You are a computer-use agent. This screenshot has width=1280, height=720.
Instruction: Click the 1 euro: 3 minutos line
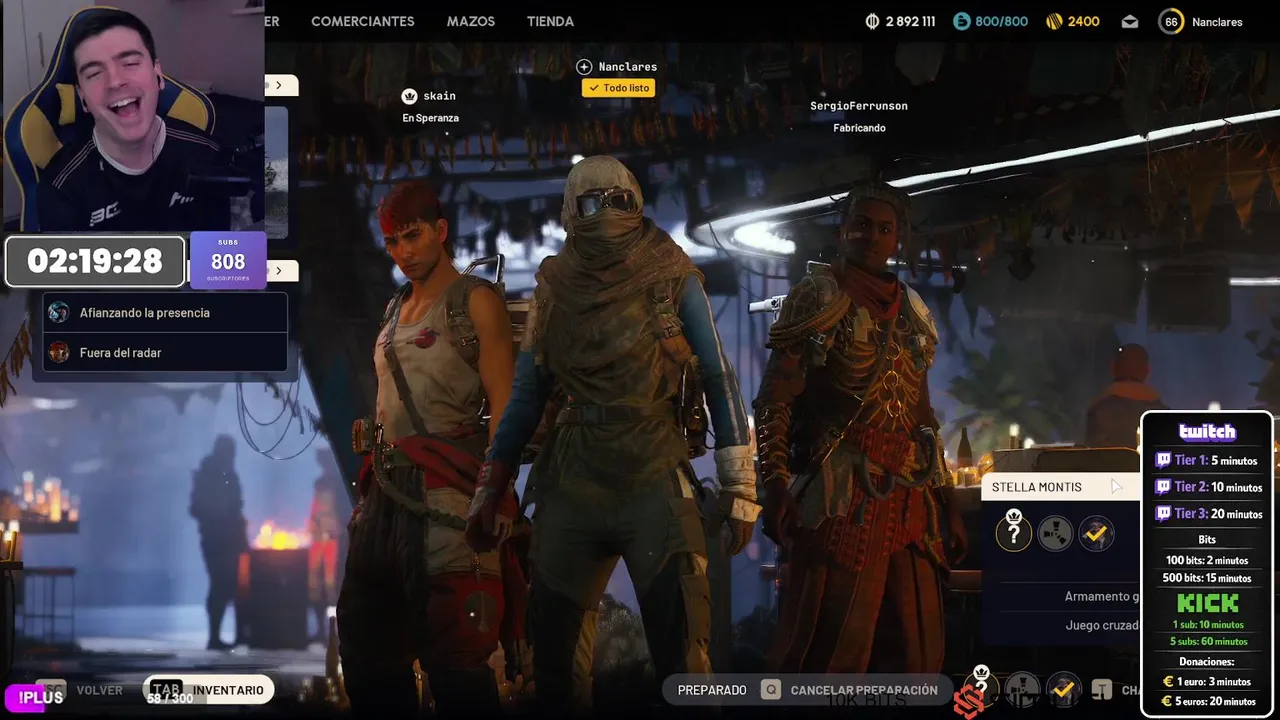point(1207,682)
